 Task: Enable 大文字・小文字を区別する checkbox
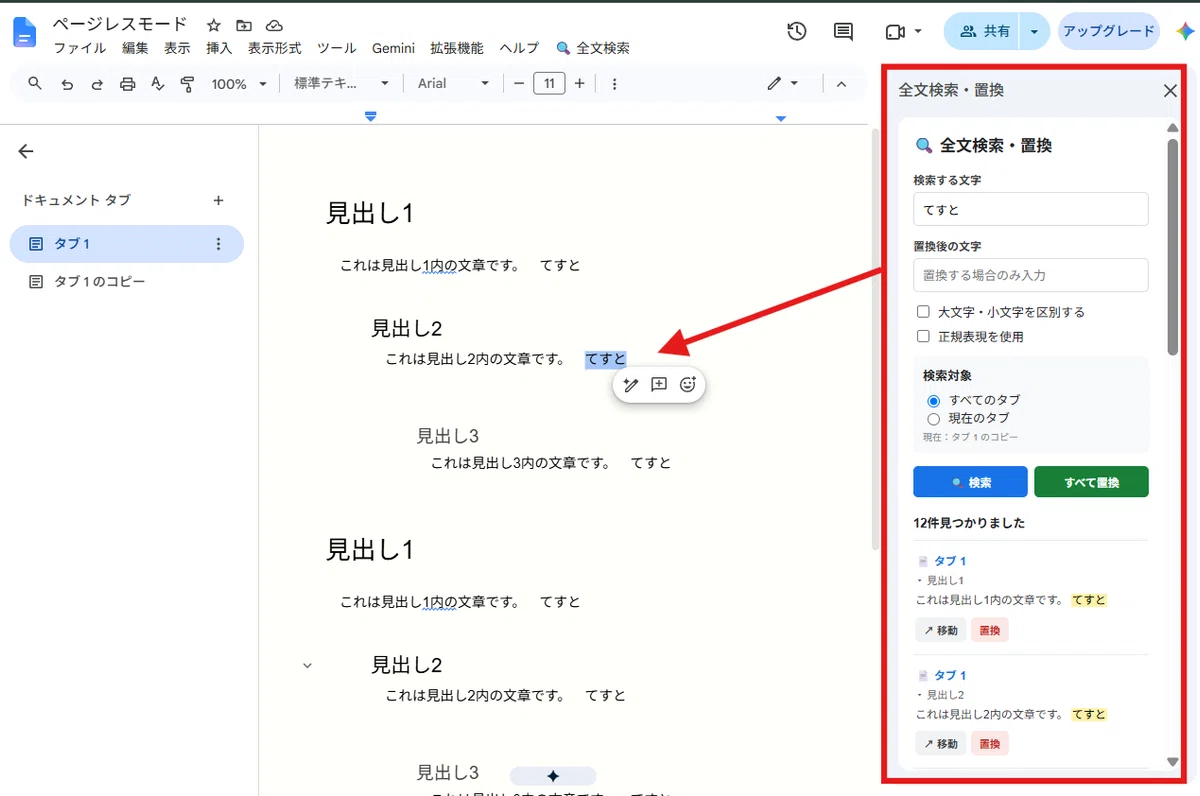coord(923,312)
